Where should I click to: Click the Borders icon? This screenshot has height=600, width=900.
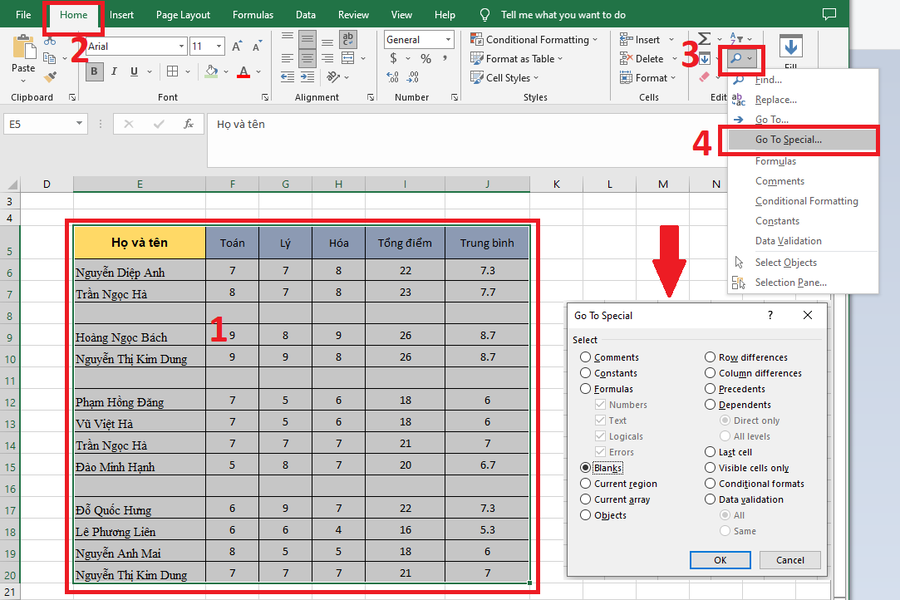[172, 71]
